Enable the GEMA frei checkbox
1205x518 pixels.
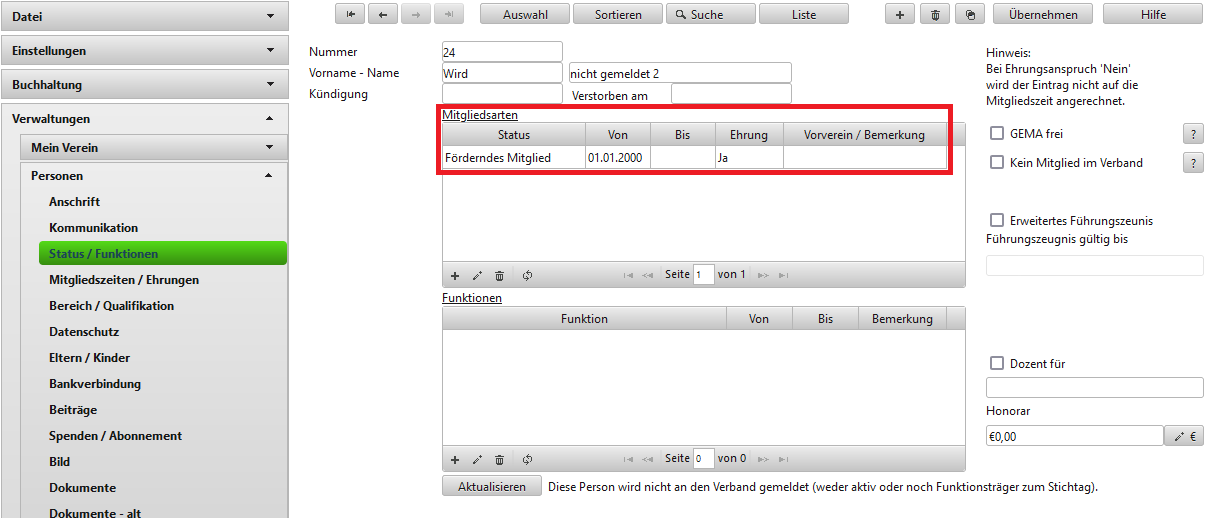tap(997, 133)
